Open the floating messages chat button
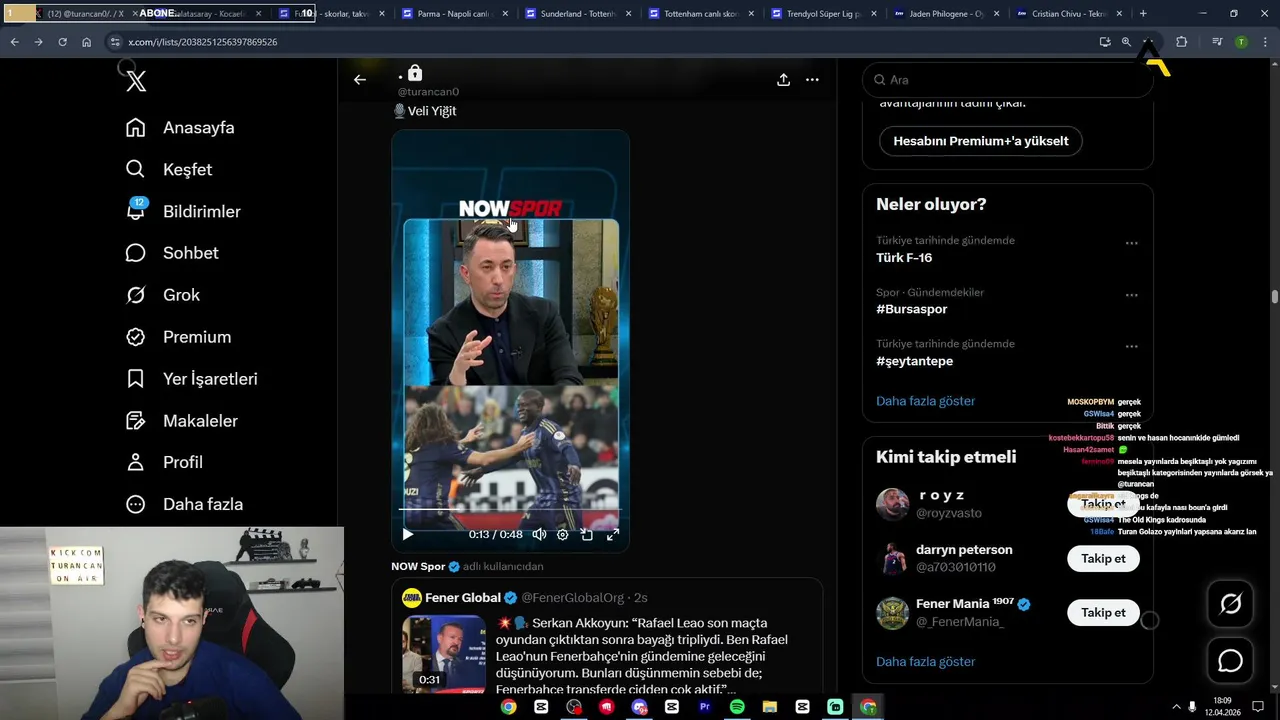 (1230, 661)
